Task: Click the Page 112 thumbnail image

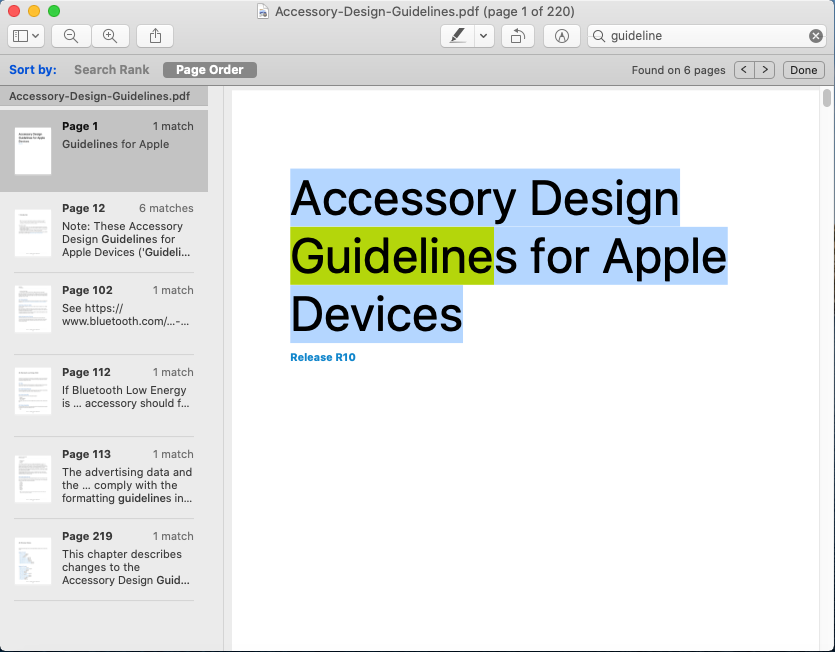Action: (x=33, y=391)
